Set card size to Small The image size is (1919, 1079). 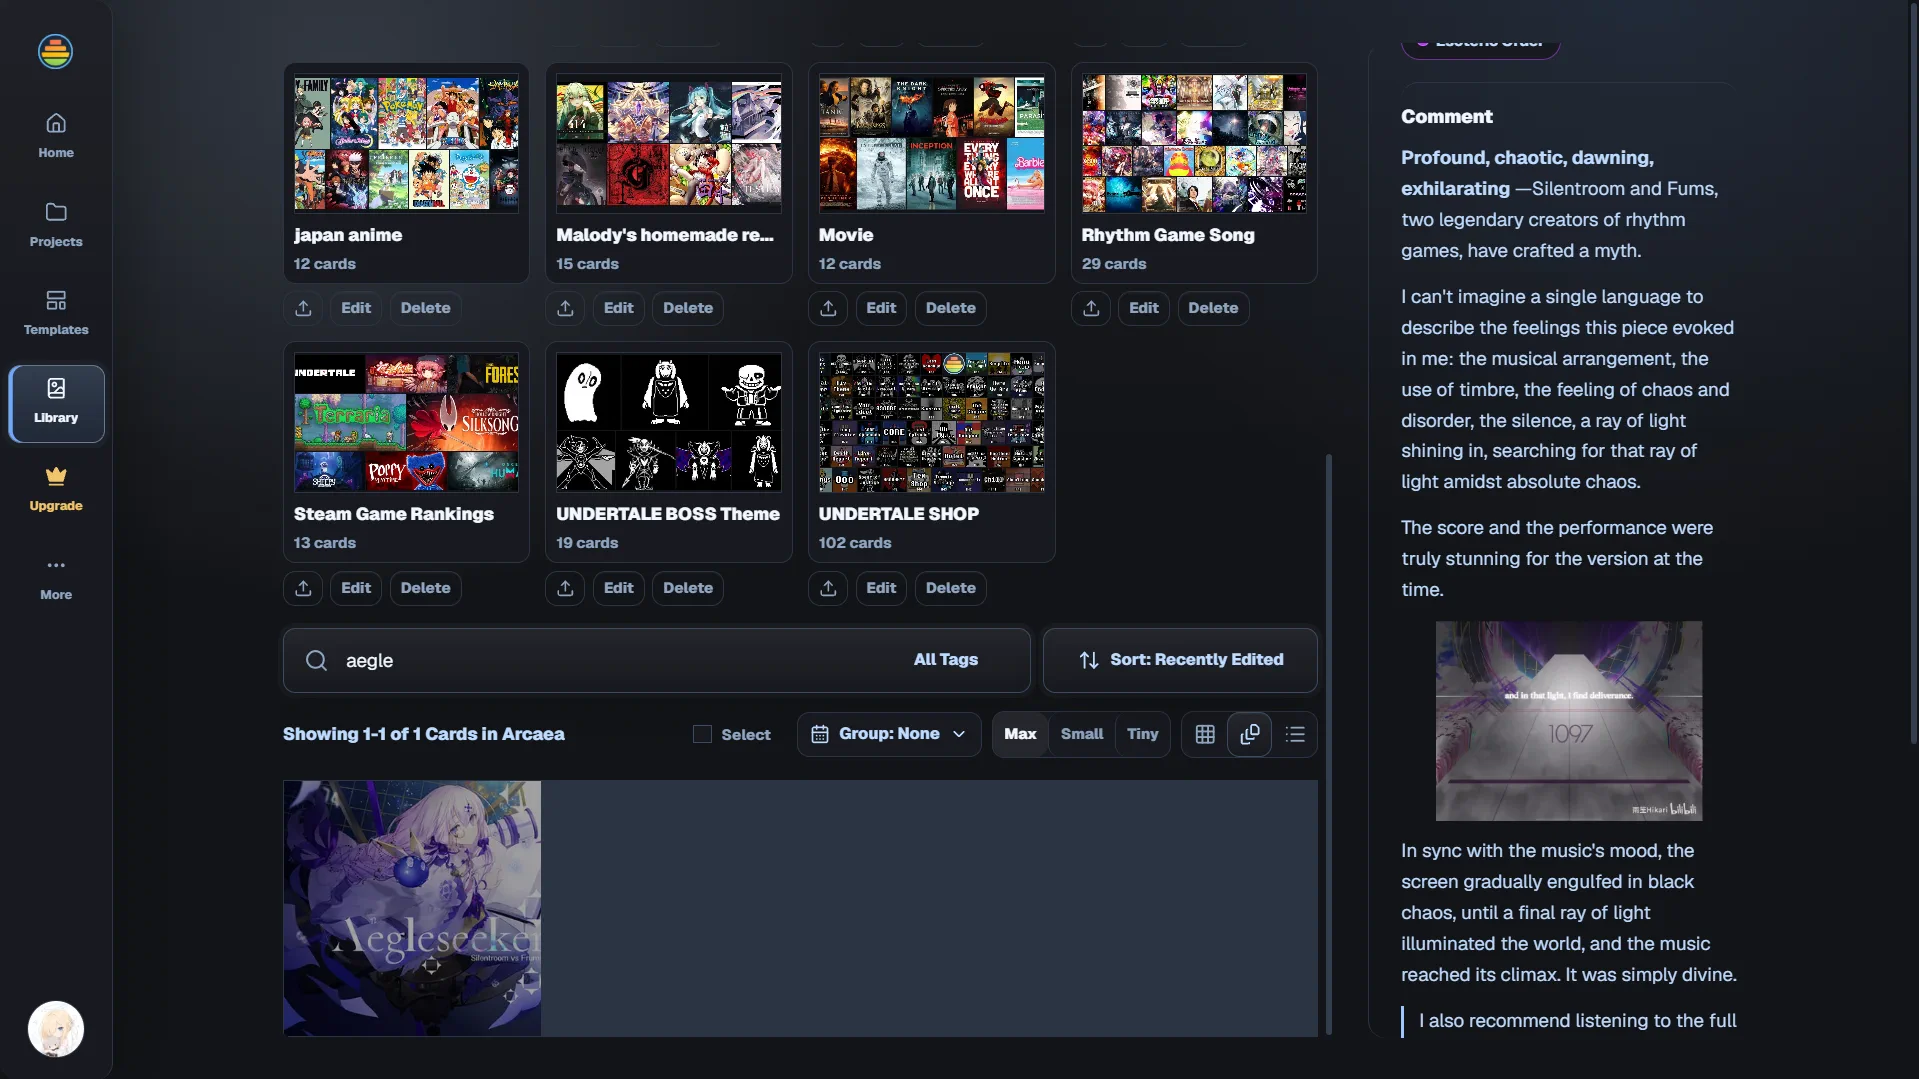pyautogui.click(x=1082, y=734)
